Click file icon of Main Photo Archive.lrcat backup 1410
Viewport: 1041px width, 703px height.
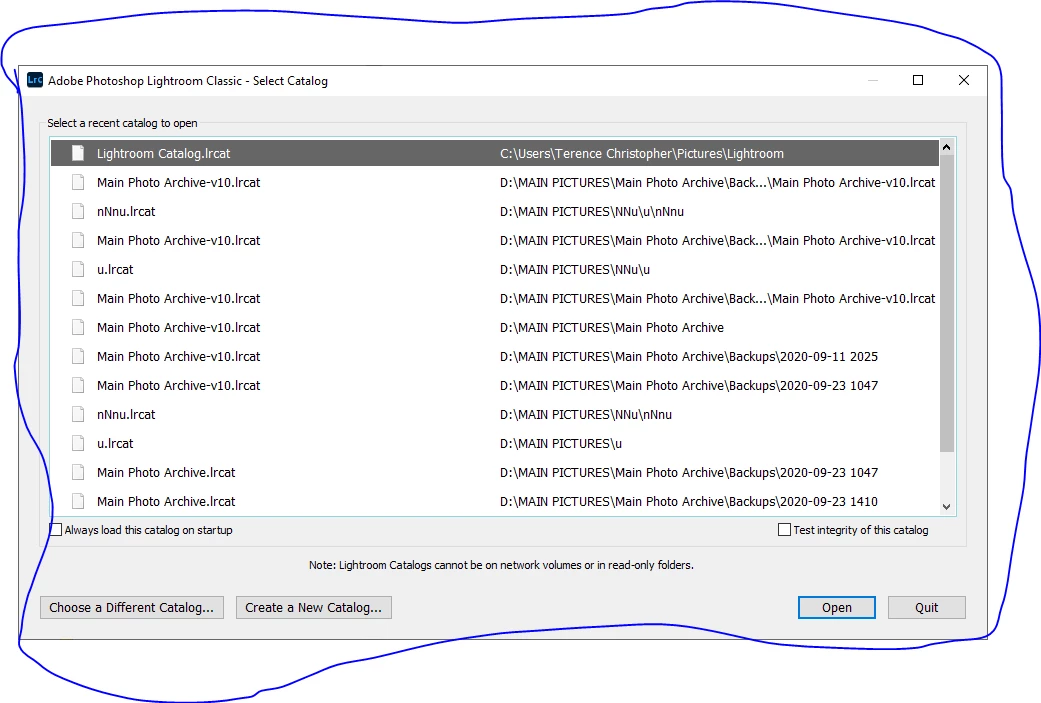tap(78, 501)
